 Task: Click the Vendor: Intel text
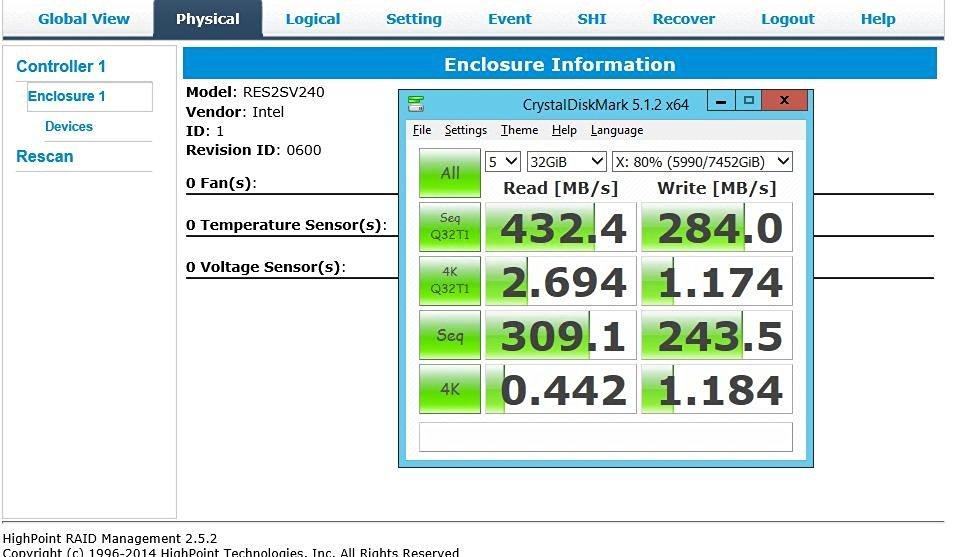tap(235, 112)
